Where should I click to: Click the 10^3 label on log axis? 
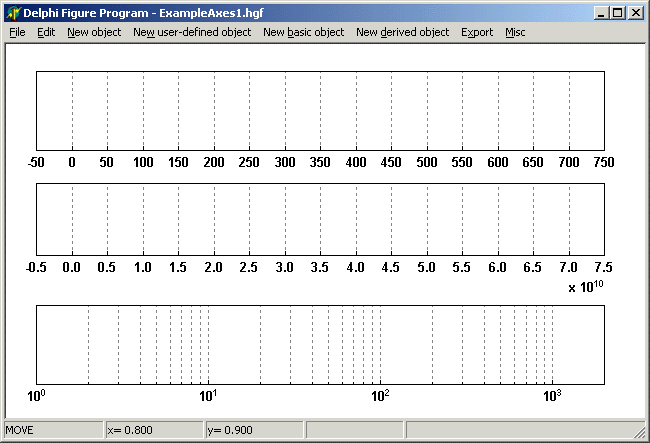click(552, 396)
